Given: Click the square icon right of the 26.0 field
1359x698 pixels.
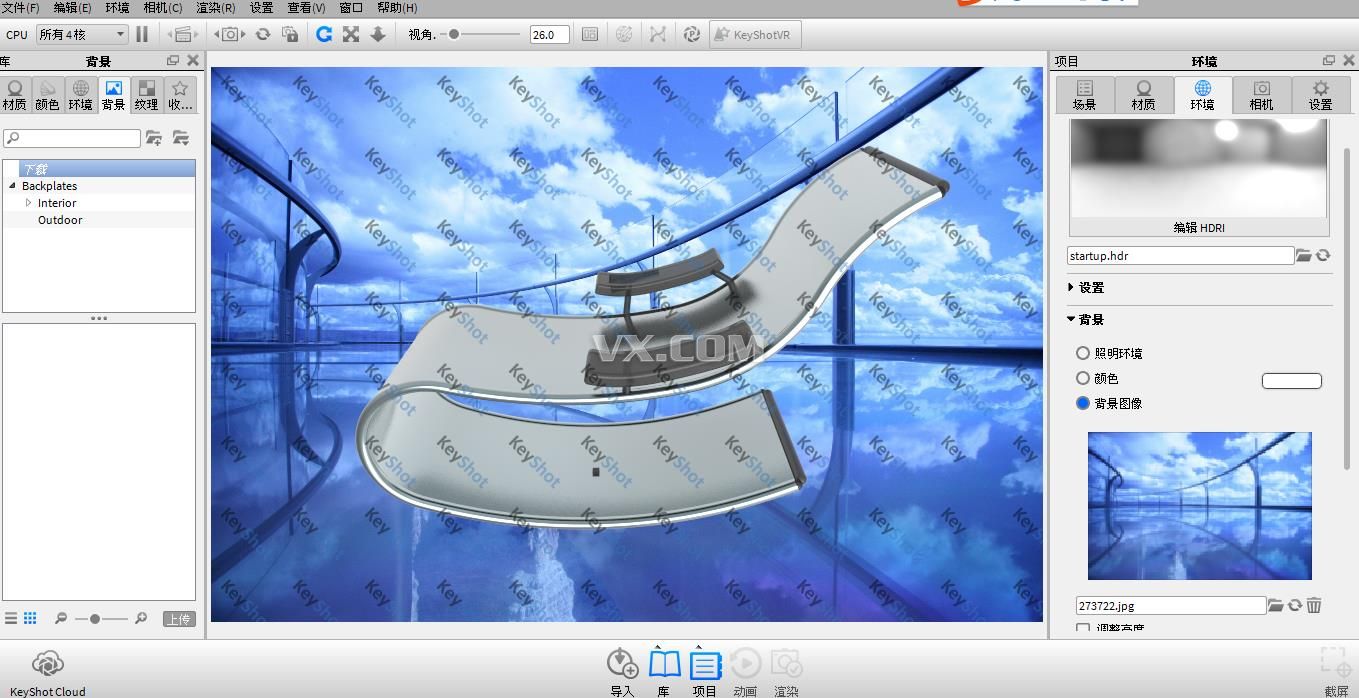Looking at the screenshot, I should pos(590,34).
